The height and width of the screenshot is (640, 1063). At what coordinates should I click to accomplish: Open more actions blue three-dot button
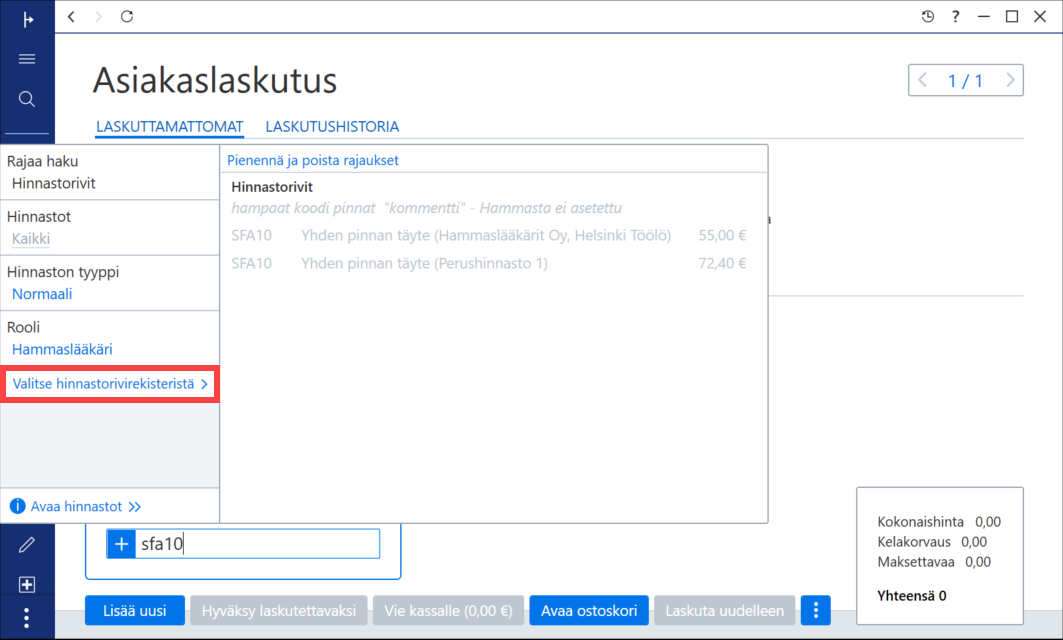pos(816,610)
